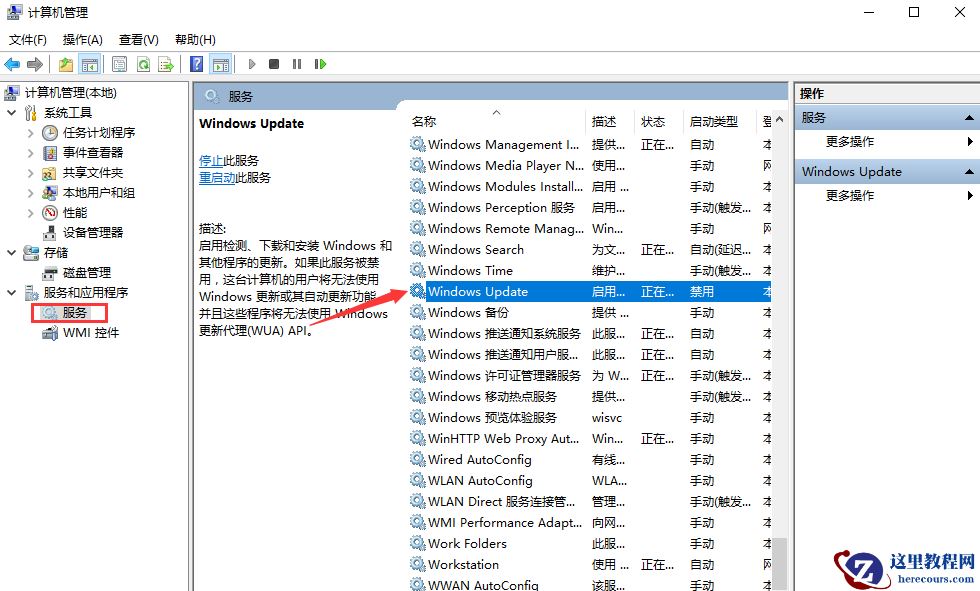Click the Stop service square icon
Image resolution: width=980 pixels, height=591 pixels.
point(274,63)
